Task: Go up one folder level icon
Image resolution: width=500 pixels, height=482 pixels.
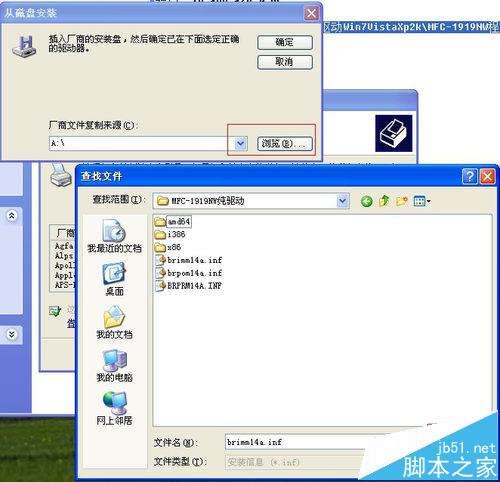Action: click(384, 201)
